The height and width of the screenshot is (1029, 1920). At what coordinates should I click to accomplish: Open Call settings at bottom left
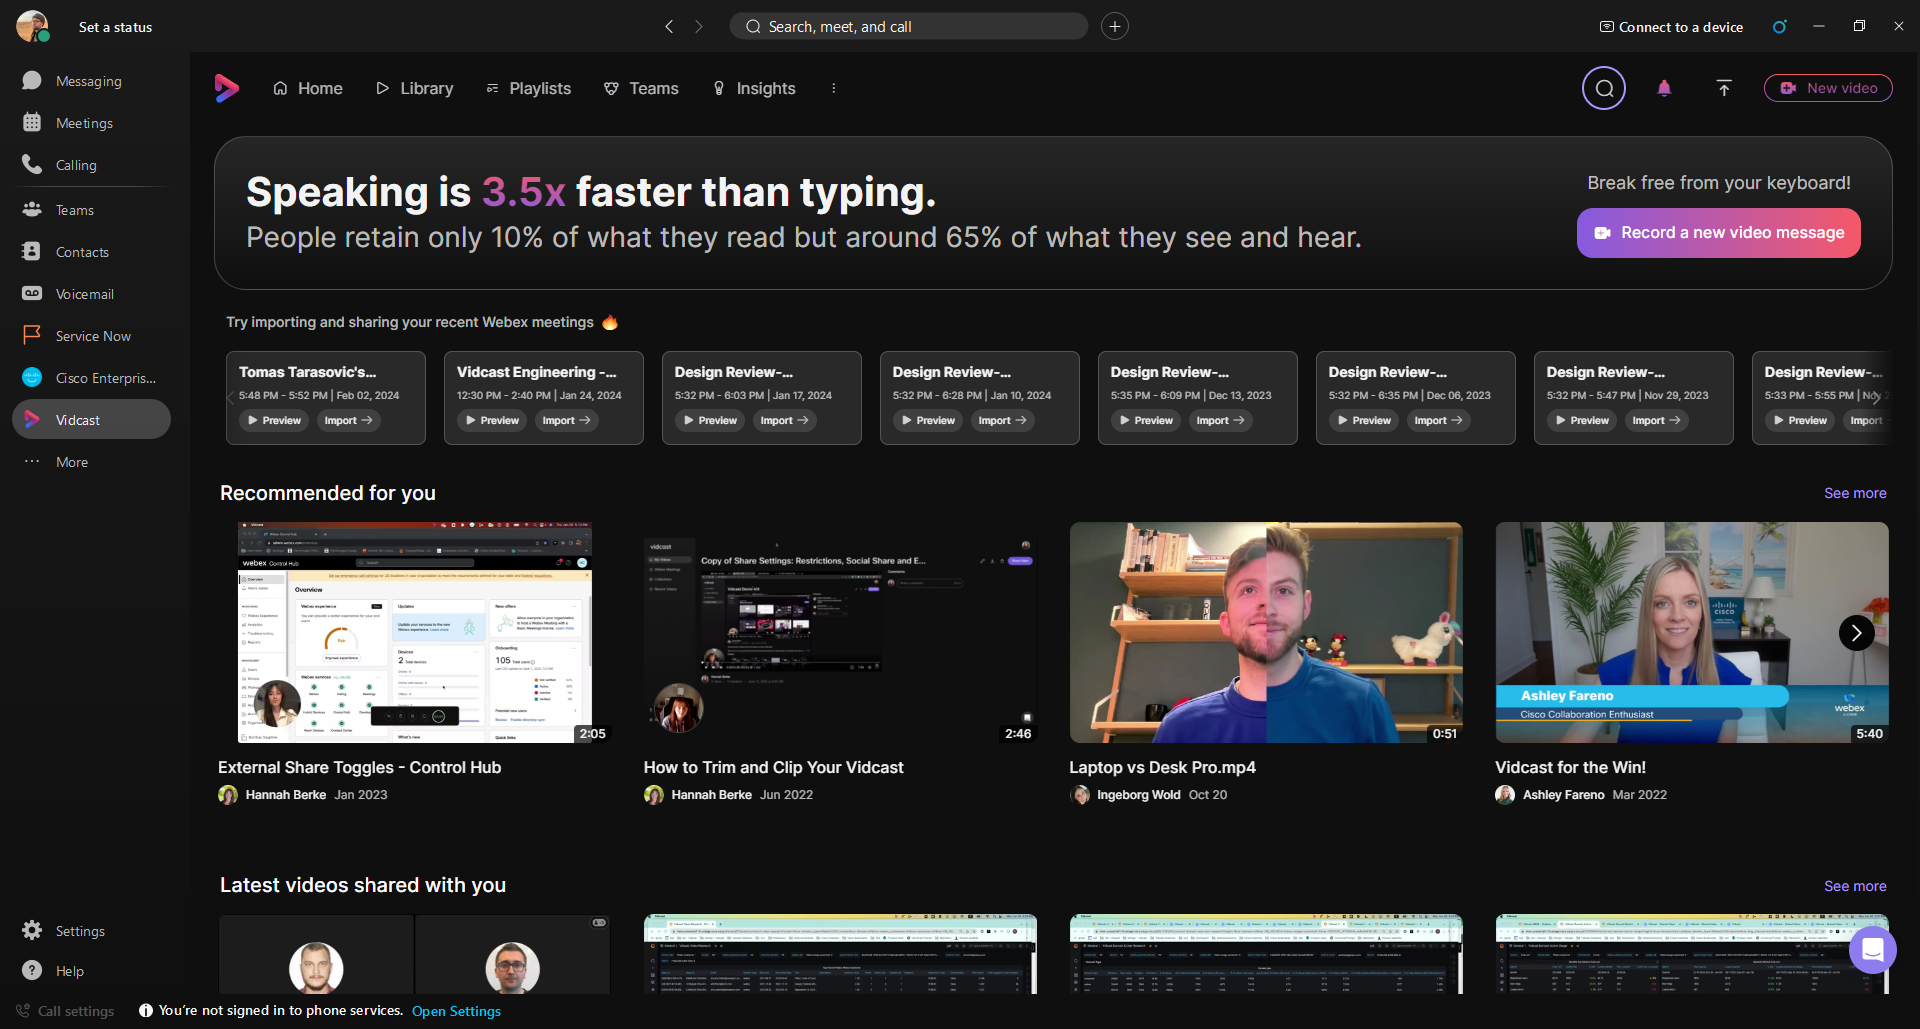pyautogui.click(x=65, y=1011)
